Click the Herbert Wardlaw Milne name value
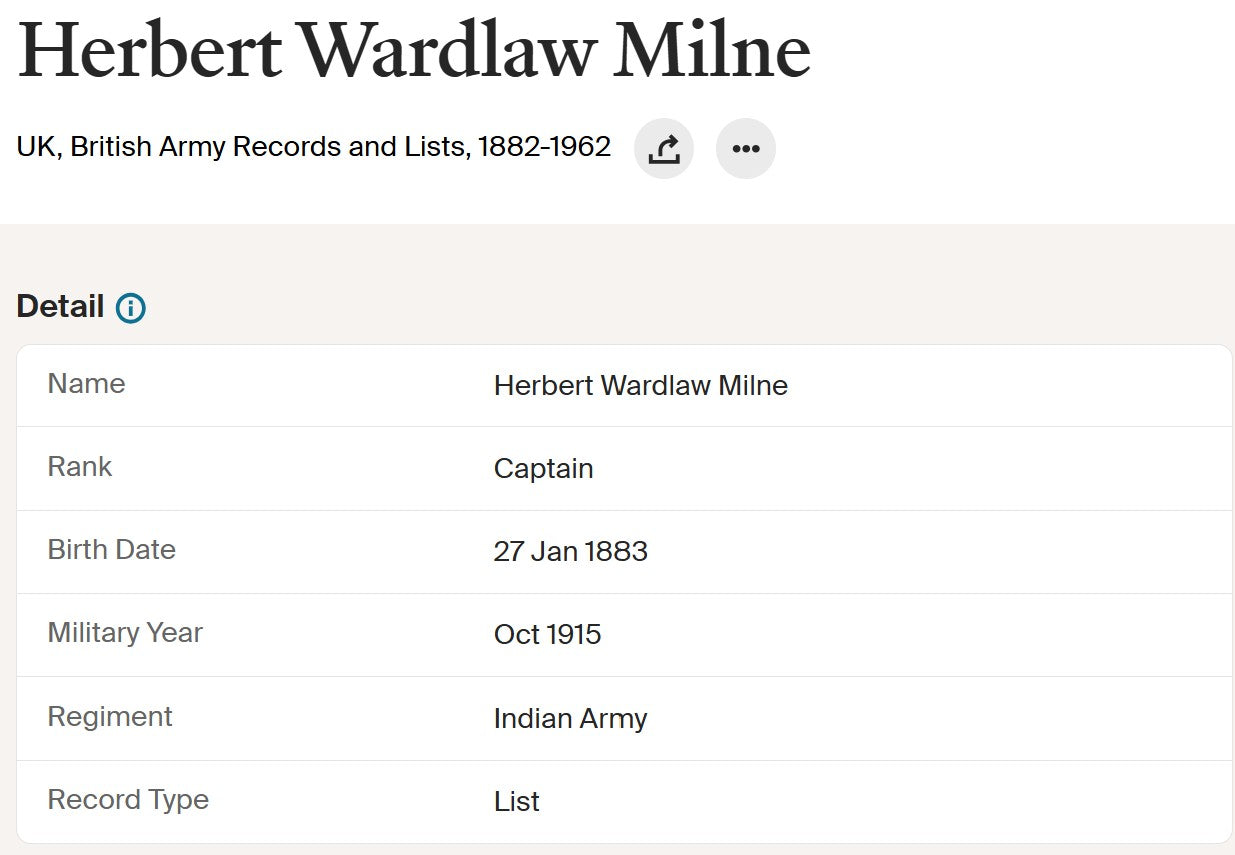1235x855 pixels. (x=640, y=386)
